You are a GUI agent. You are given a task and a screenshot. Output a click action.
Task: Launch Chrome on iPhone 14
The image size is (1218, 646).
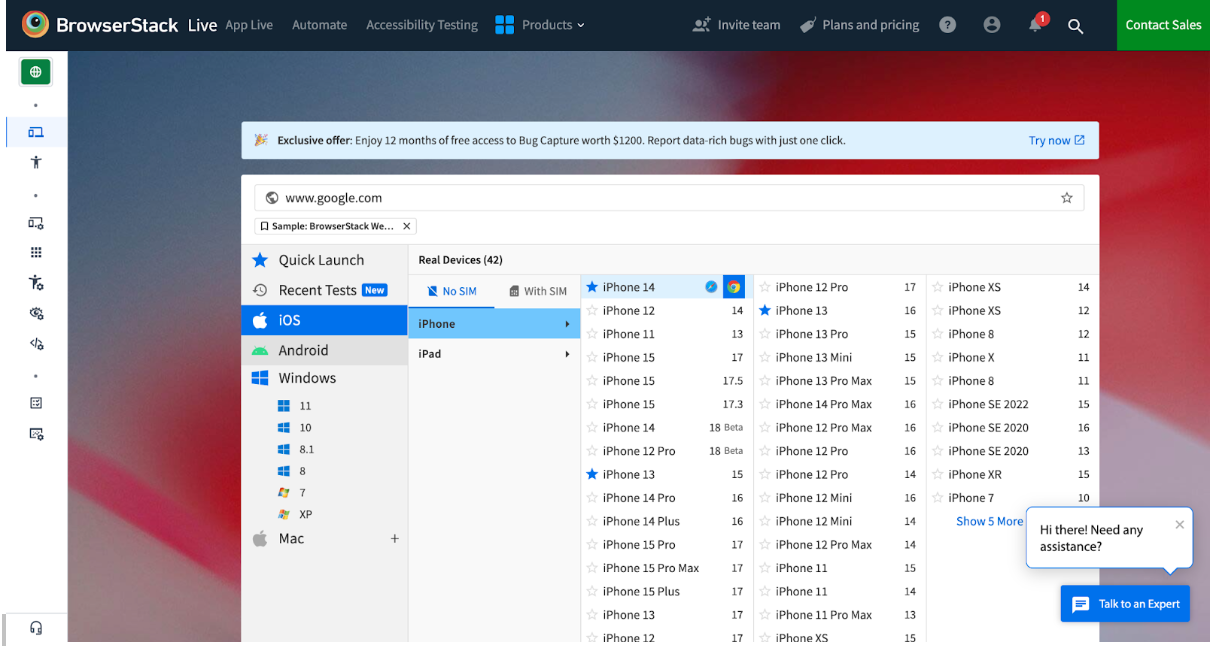click(x=734, y=287)
